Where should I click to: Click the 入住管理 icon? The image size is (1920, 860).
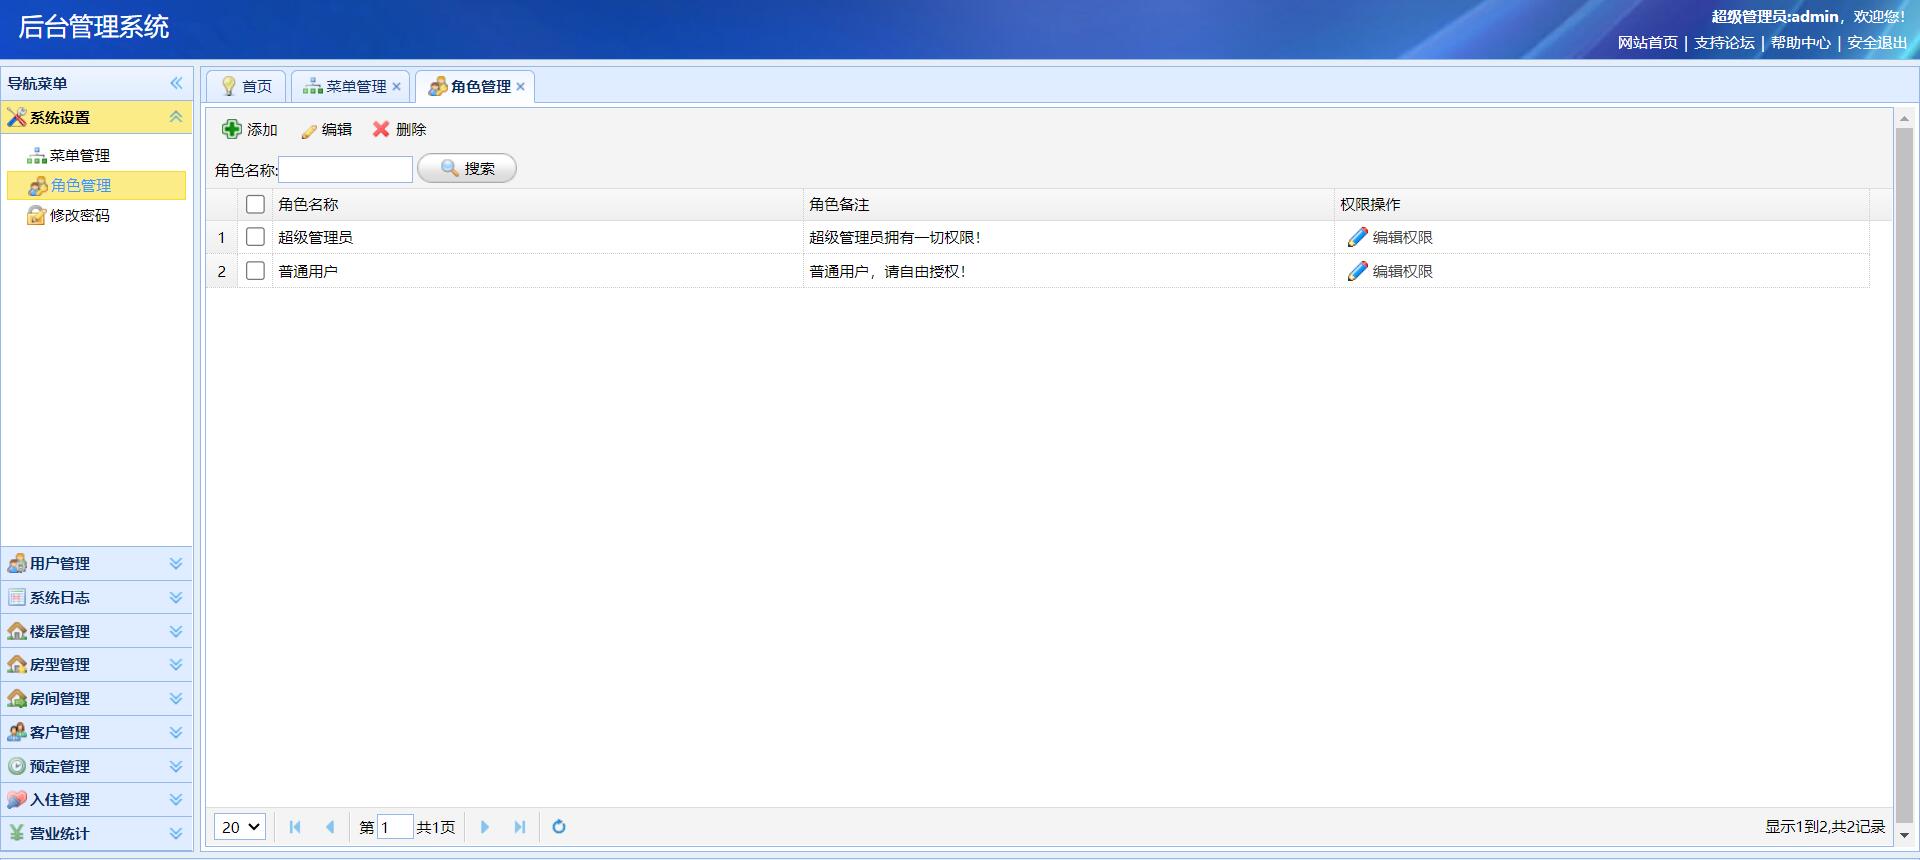click(x=17, y=799)
